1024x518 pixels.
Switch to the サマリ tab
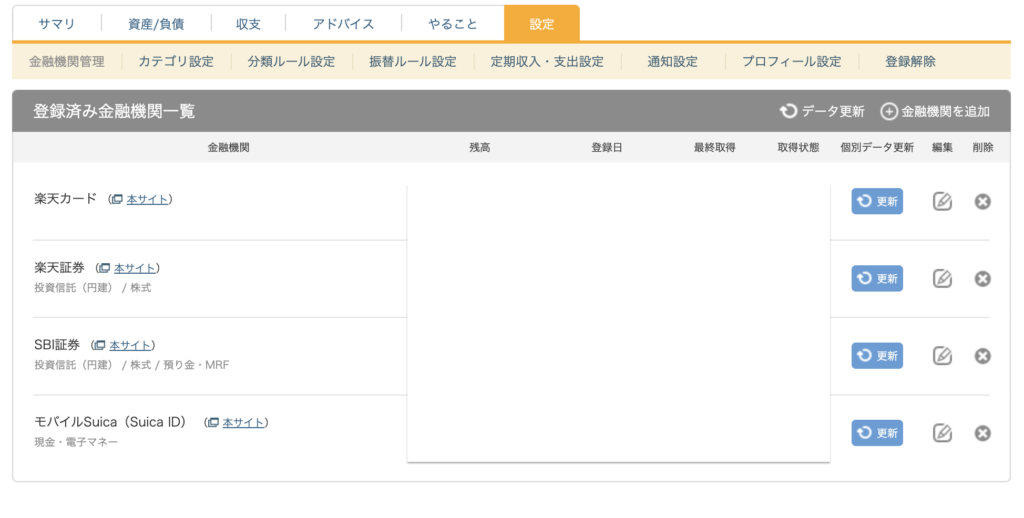point(57,24)
